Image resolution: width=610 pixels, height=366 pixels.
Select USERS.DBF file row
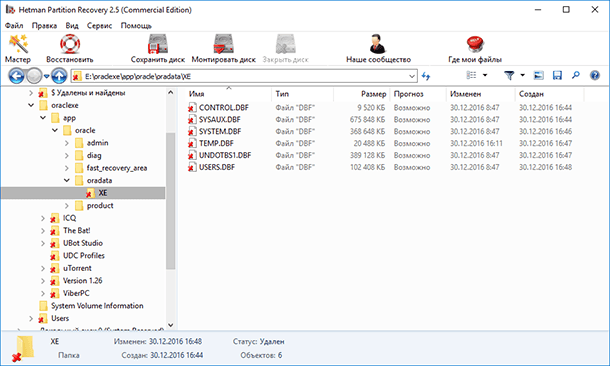[x=381, y=167]
